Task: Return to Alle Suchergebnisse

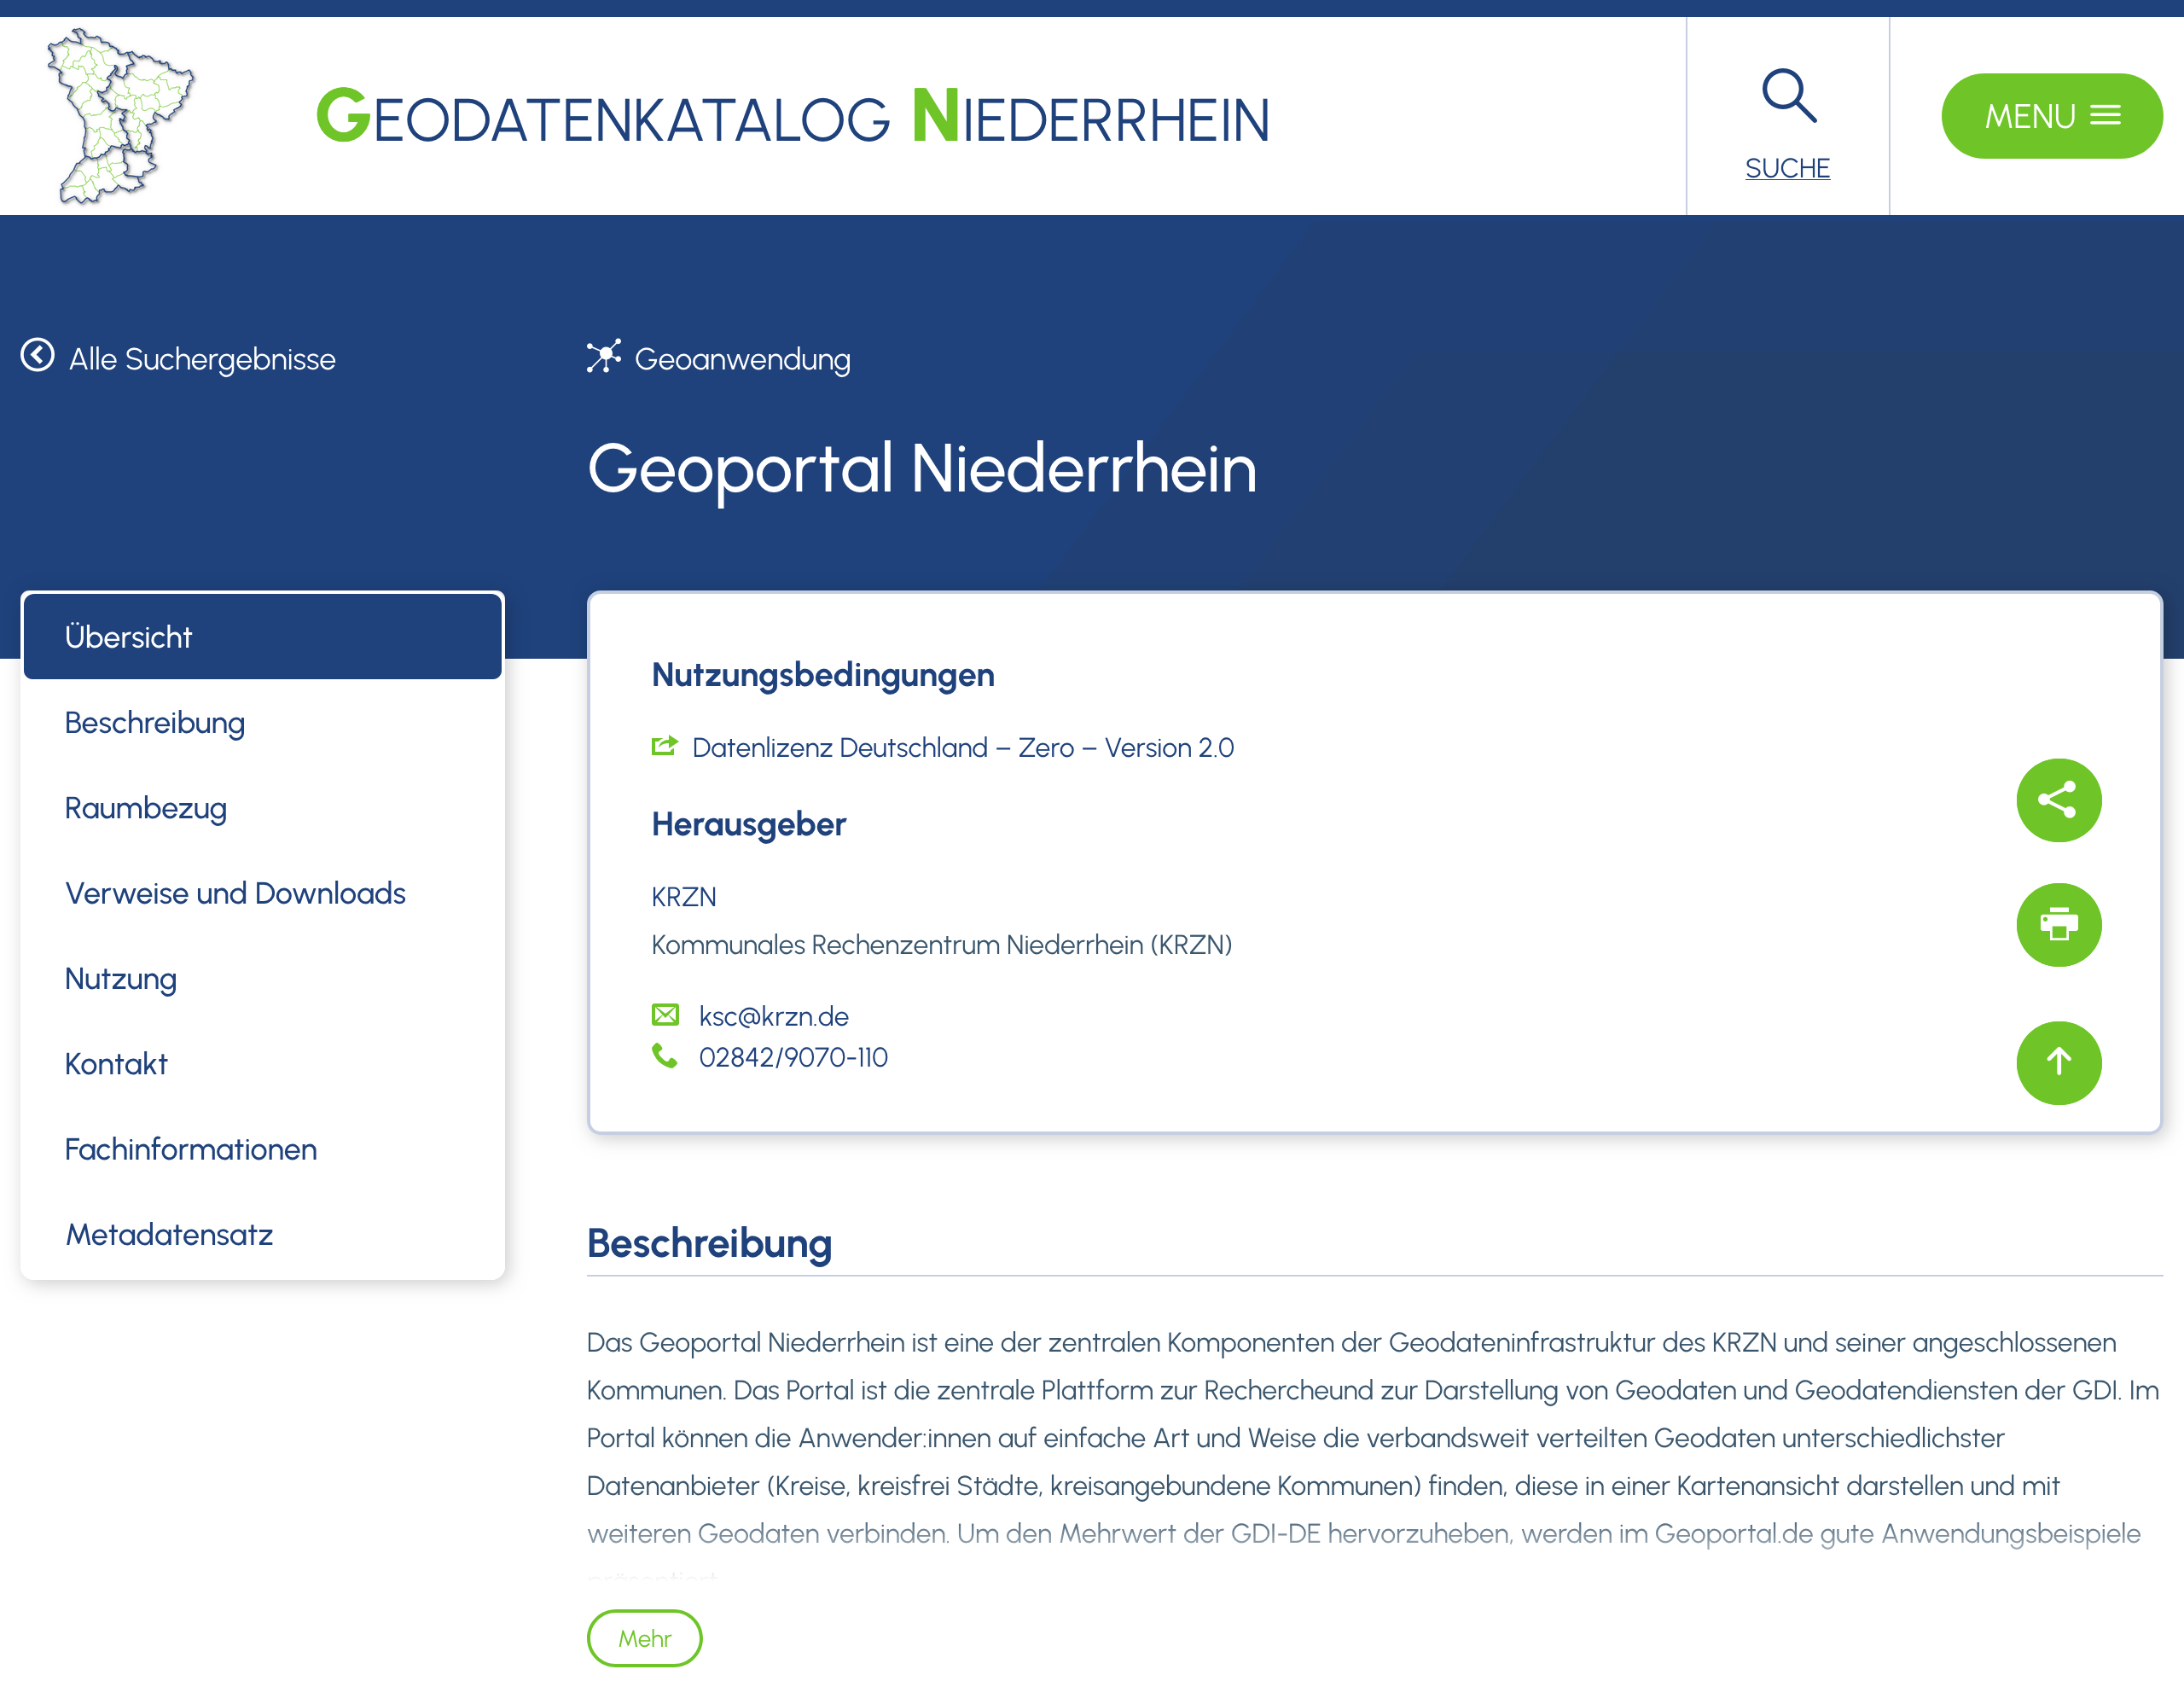Action: pyautogui.click(x=201, y=359)
